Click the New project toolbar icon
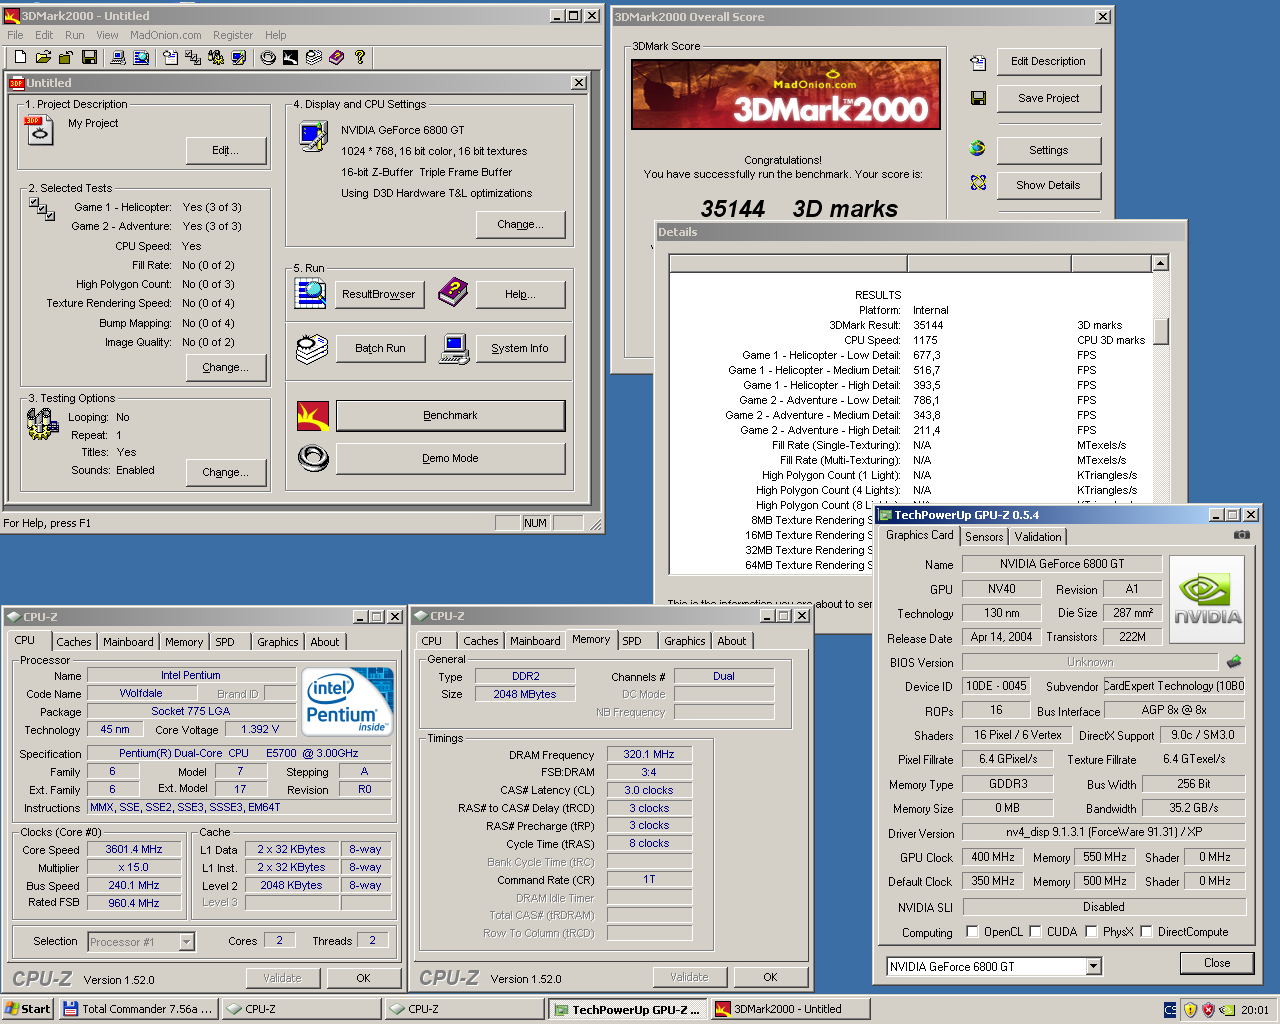Screen dimensions: 1280x1024 (20, 58)
